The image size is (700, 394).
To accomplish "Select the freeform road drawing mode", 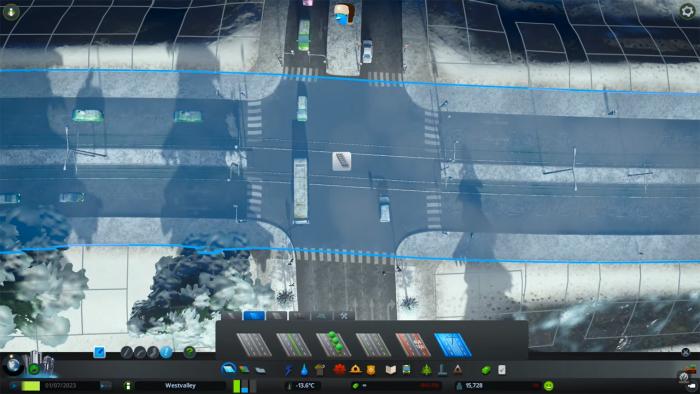I will tap(153, 353).
